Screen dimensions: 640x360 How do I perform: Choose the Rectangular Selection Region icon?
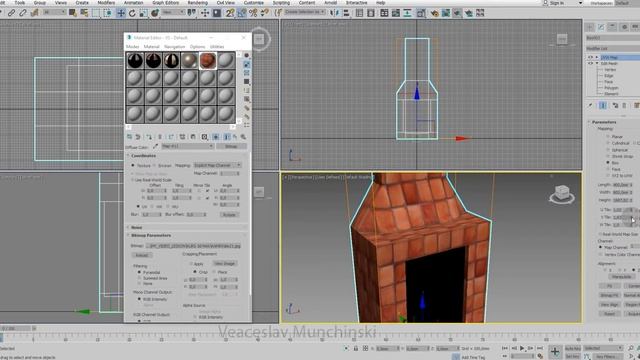96,13
